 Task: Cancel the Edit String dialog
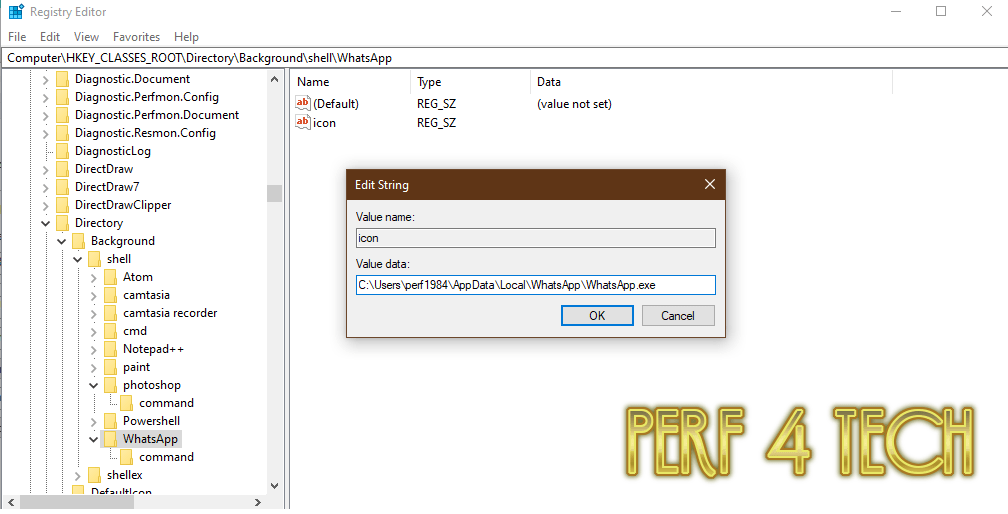pyautogui.click(x=678, y=315)
